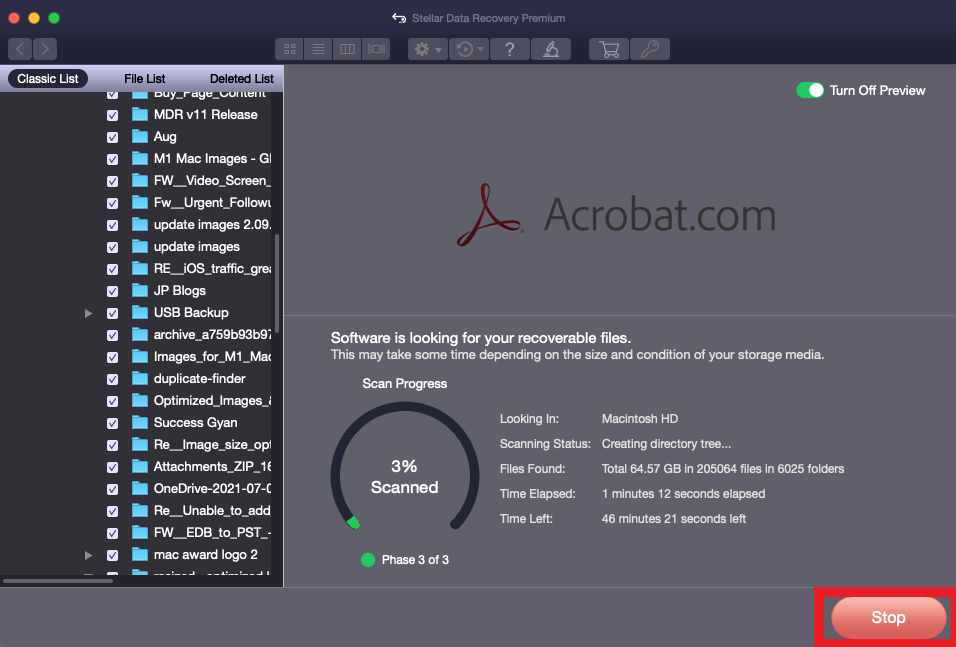
Task: Select the Success Gyan folder
Action: pyautogui.click(x=195, y=422)
